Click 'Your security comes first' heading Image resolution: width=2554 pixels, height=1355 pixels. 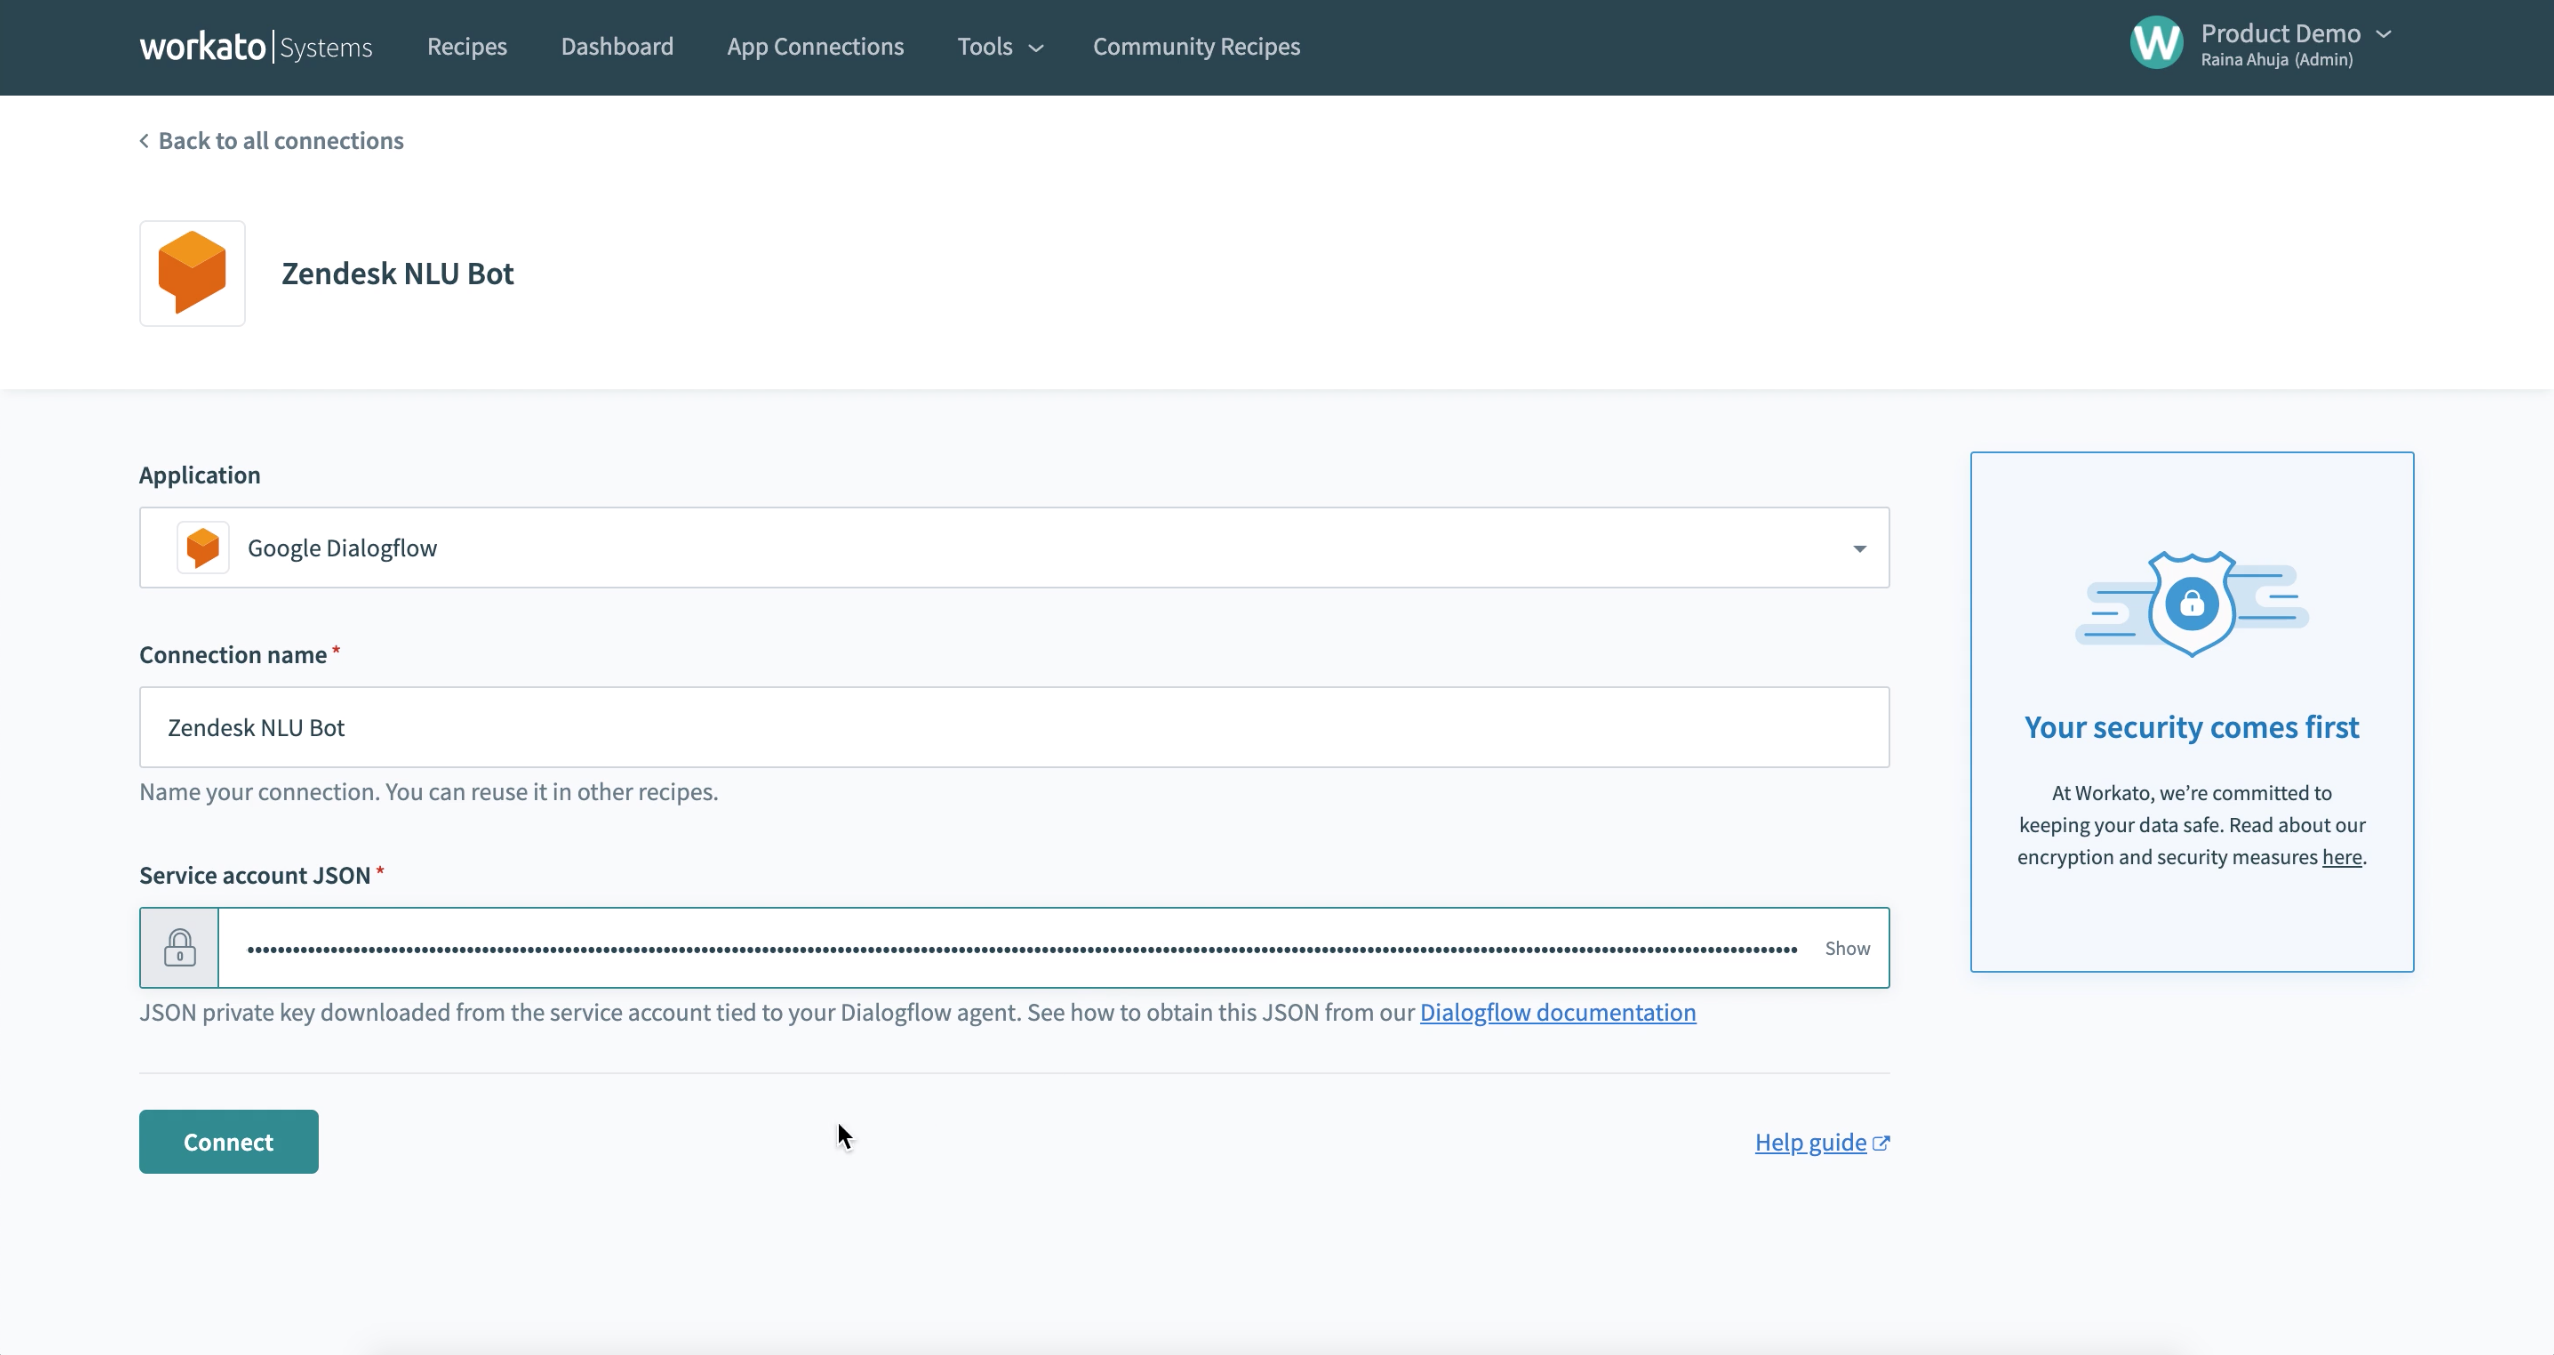[2191, 727]
